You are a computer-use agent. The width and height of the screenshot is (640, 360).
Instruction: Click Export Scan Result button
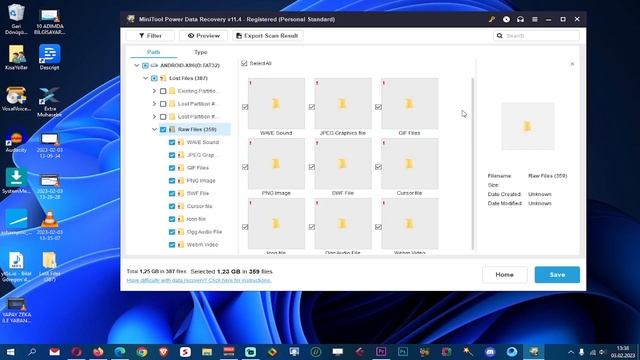[267, 36]
